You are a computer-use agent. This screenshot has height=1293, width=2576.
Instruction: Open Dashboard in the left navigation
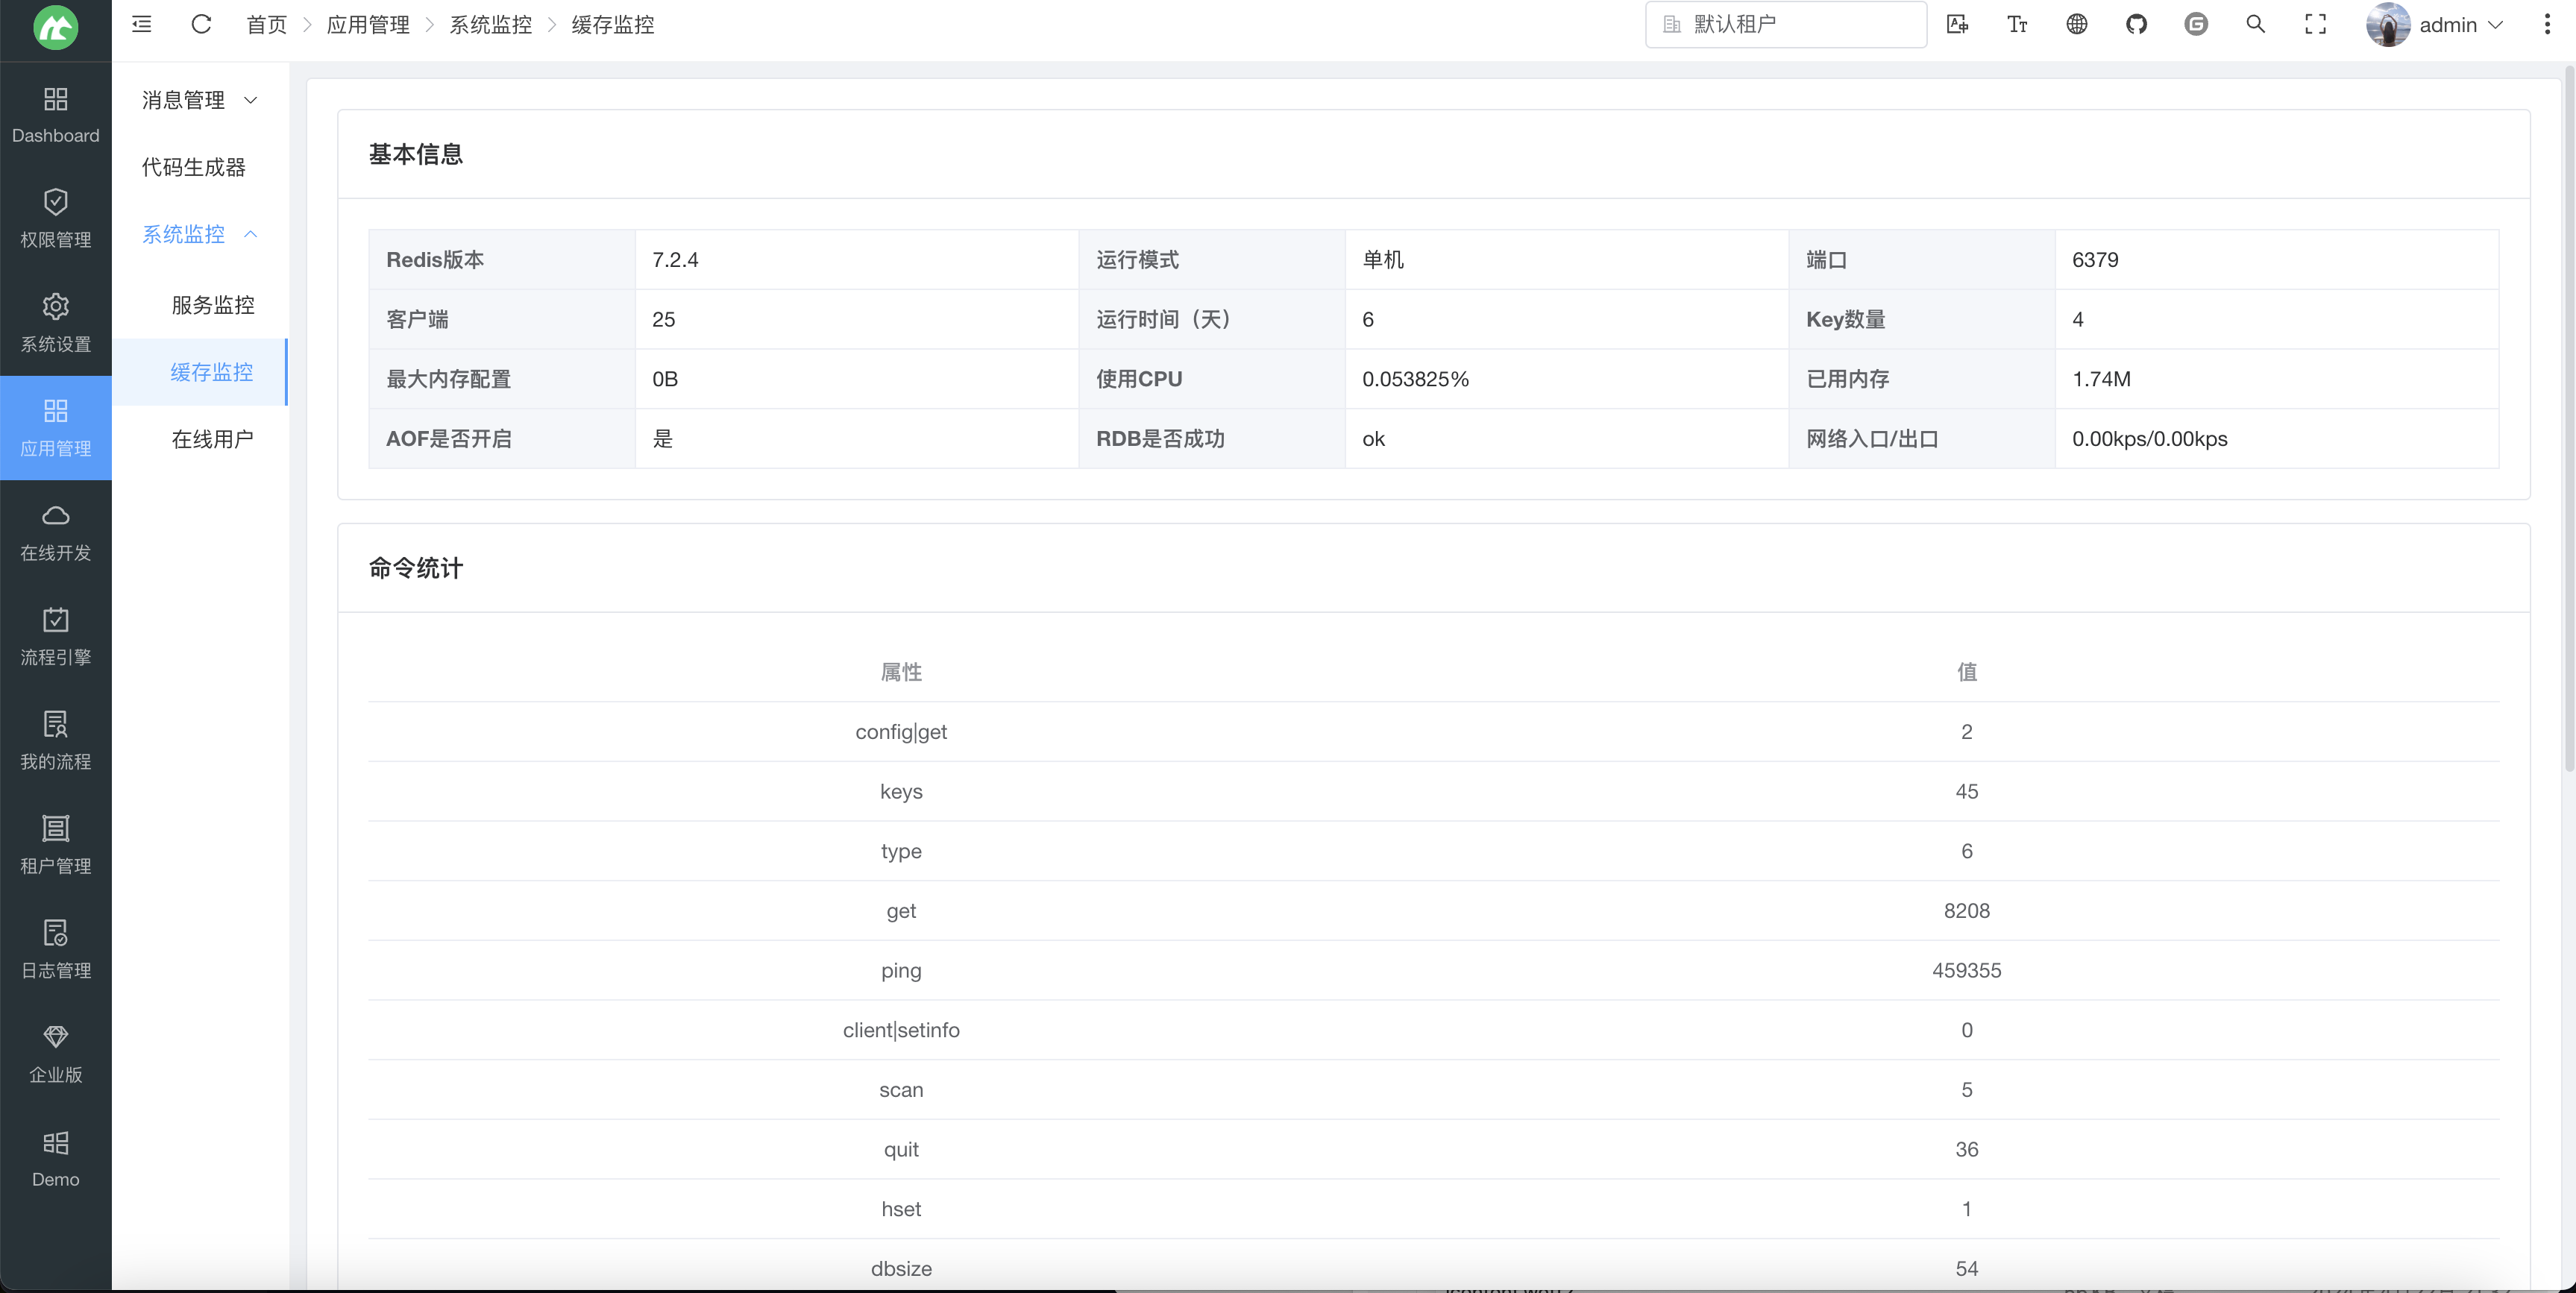coord(56,114)
